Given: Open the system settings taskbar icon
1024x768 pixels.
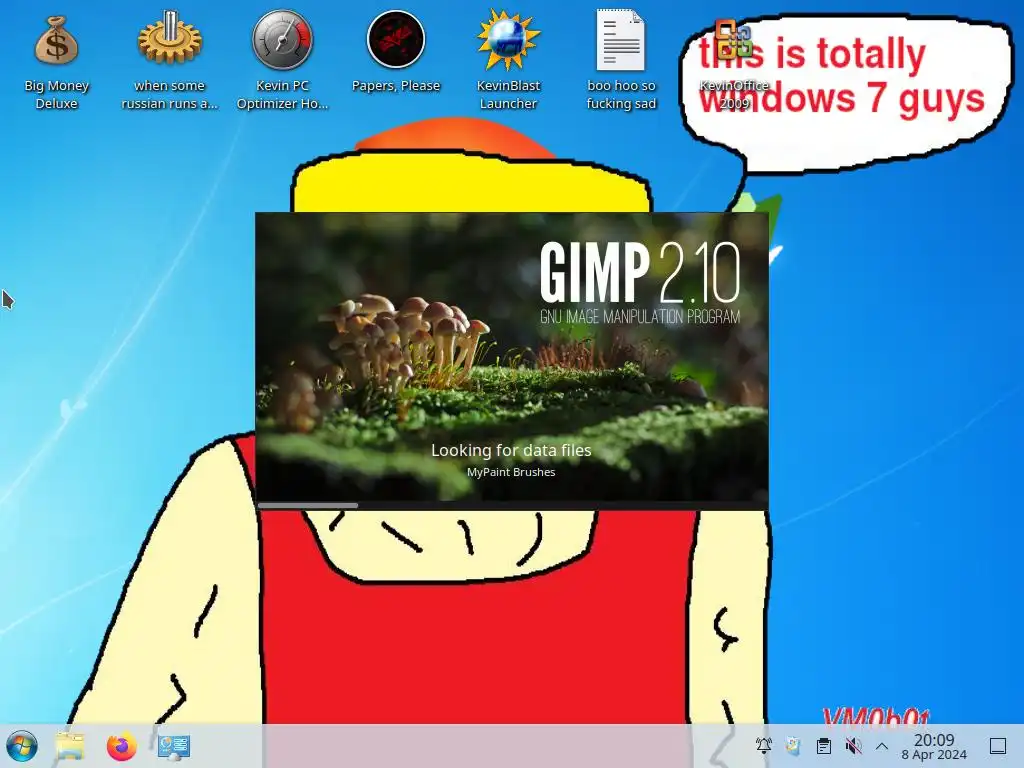Looking at the screenshot, I should [x=174, y=746].
